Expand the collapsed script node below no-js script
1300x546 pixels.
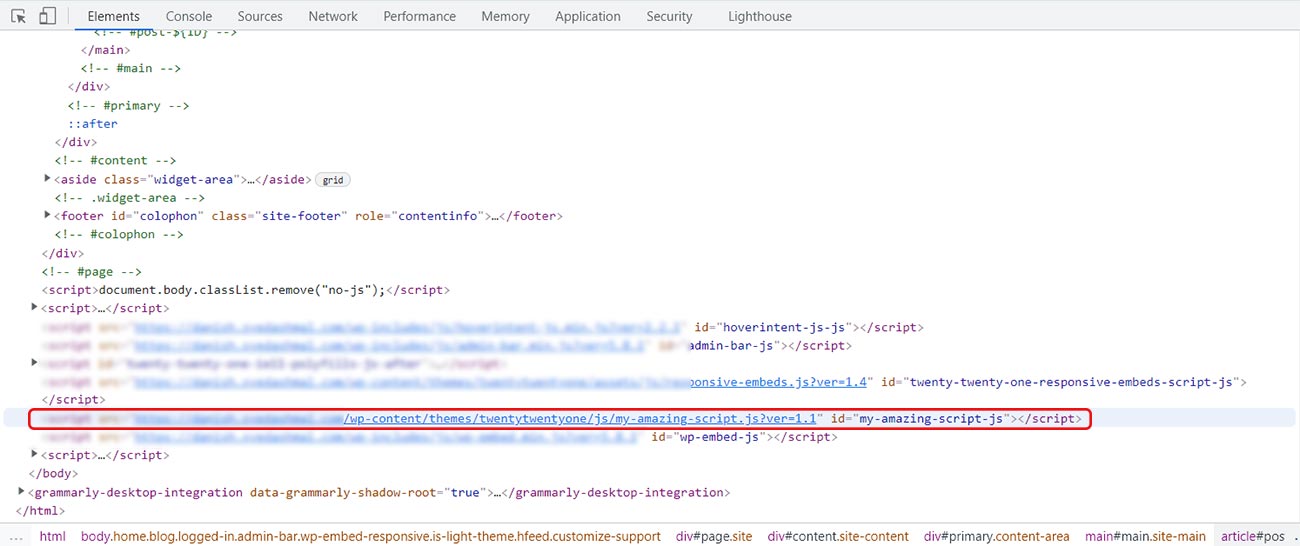pos(35,308)
